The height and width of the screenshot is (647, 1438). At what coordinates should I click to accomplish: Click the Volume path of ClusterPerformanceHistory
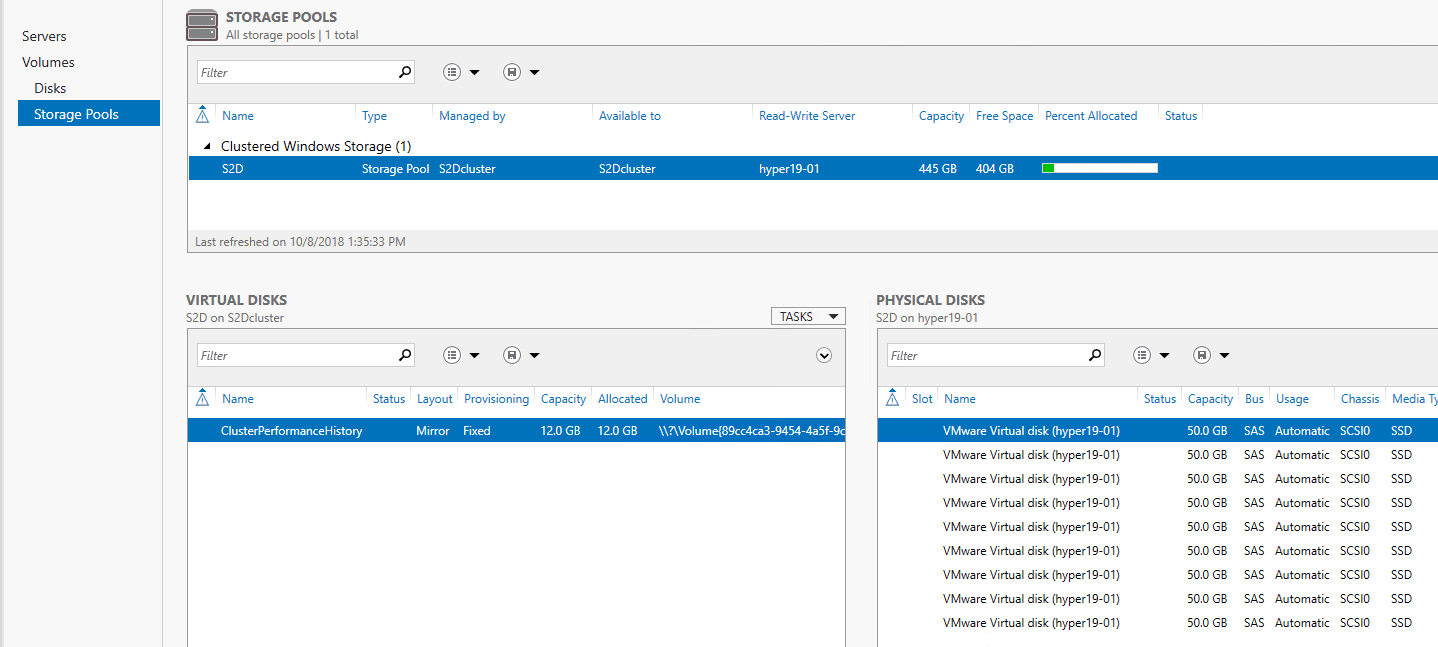[752, 431]
